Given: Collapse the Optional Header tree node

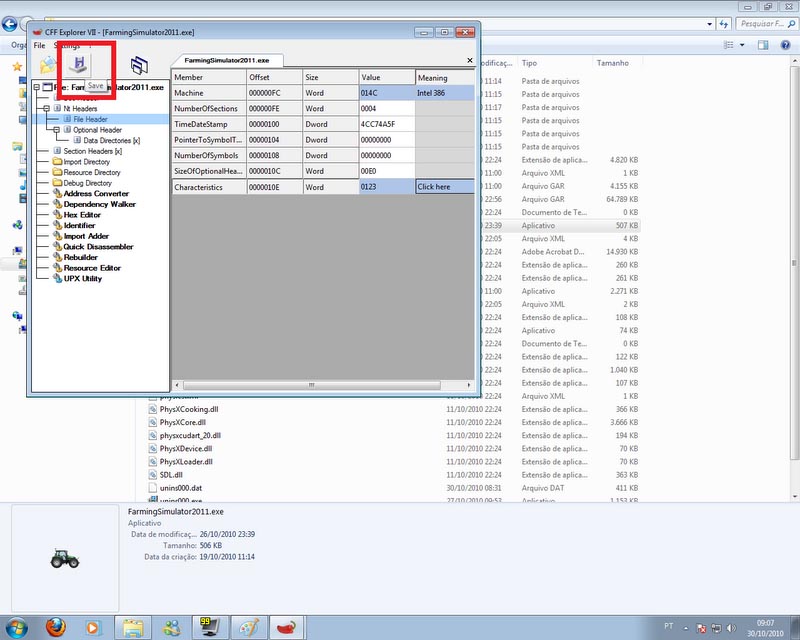Looking at the screenshot, I should click(57, 130).
